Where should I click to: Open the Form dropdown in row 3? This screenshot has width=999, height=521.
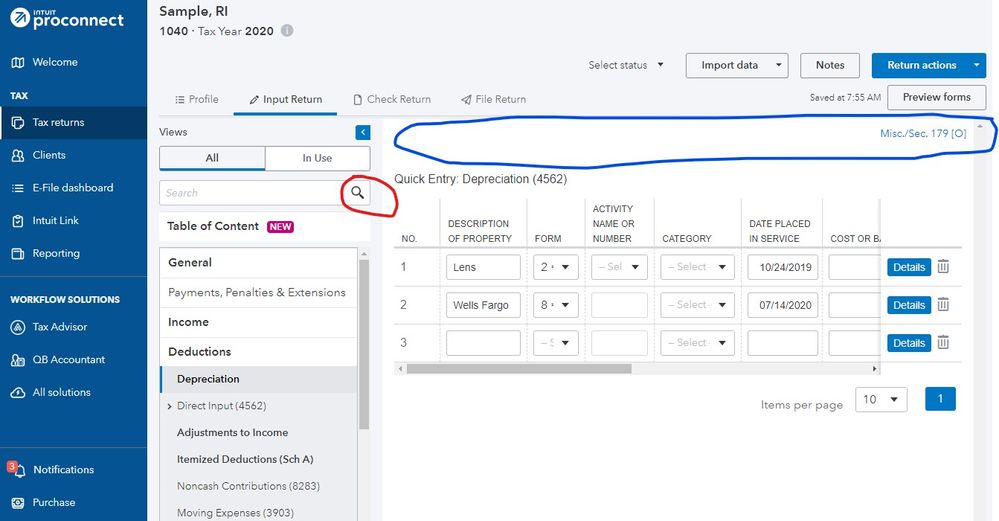tap(556, 343)
